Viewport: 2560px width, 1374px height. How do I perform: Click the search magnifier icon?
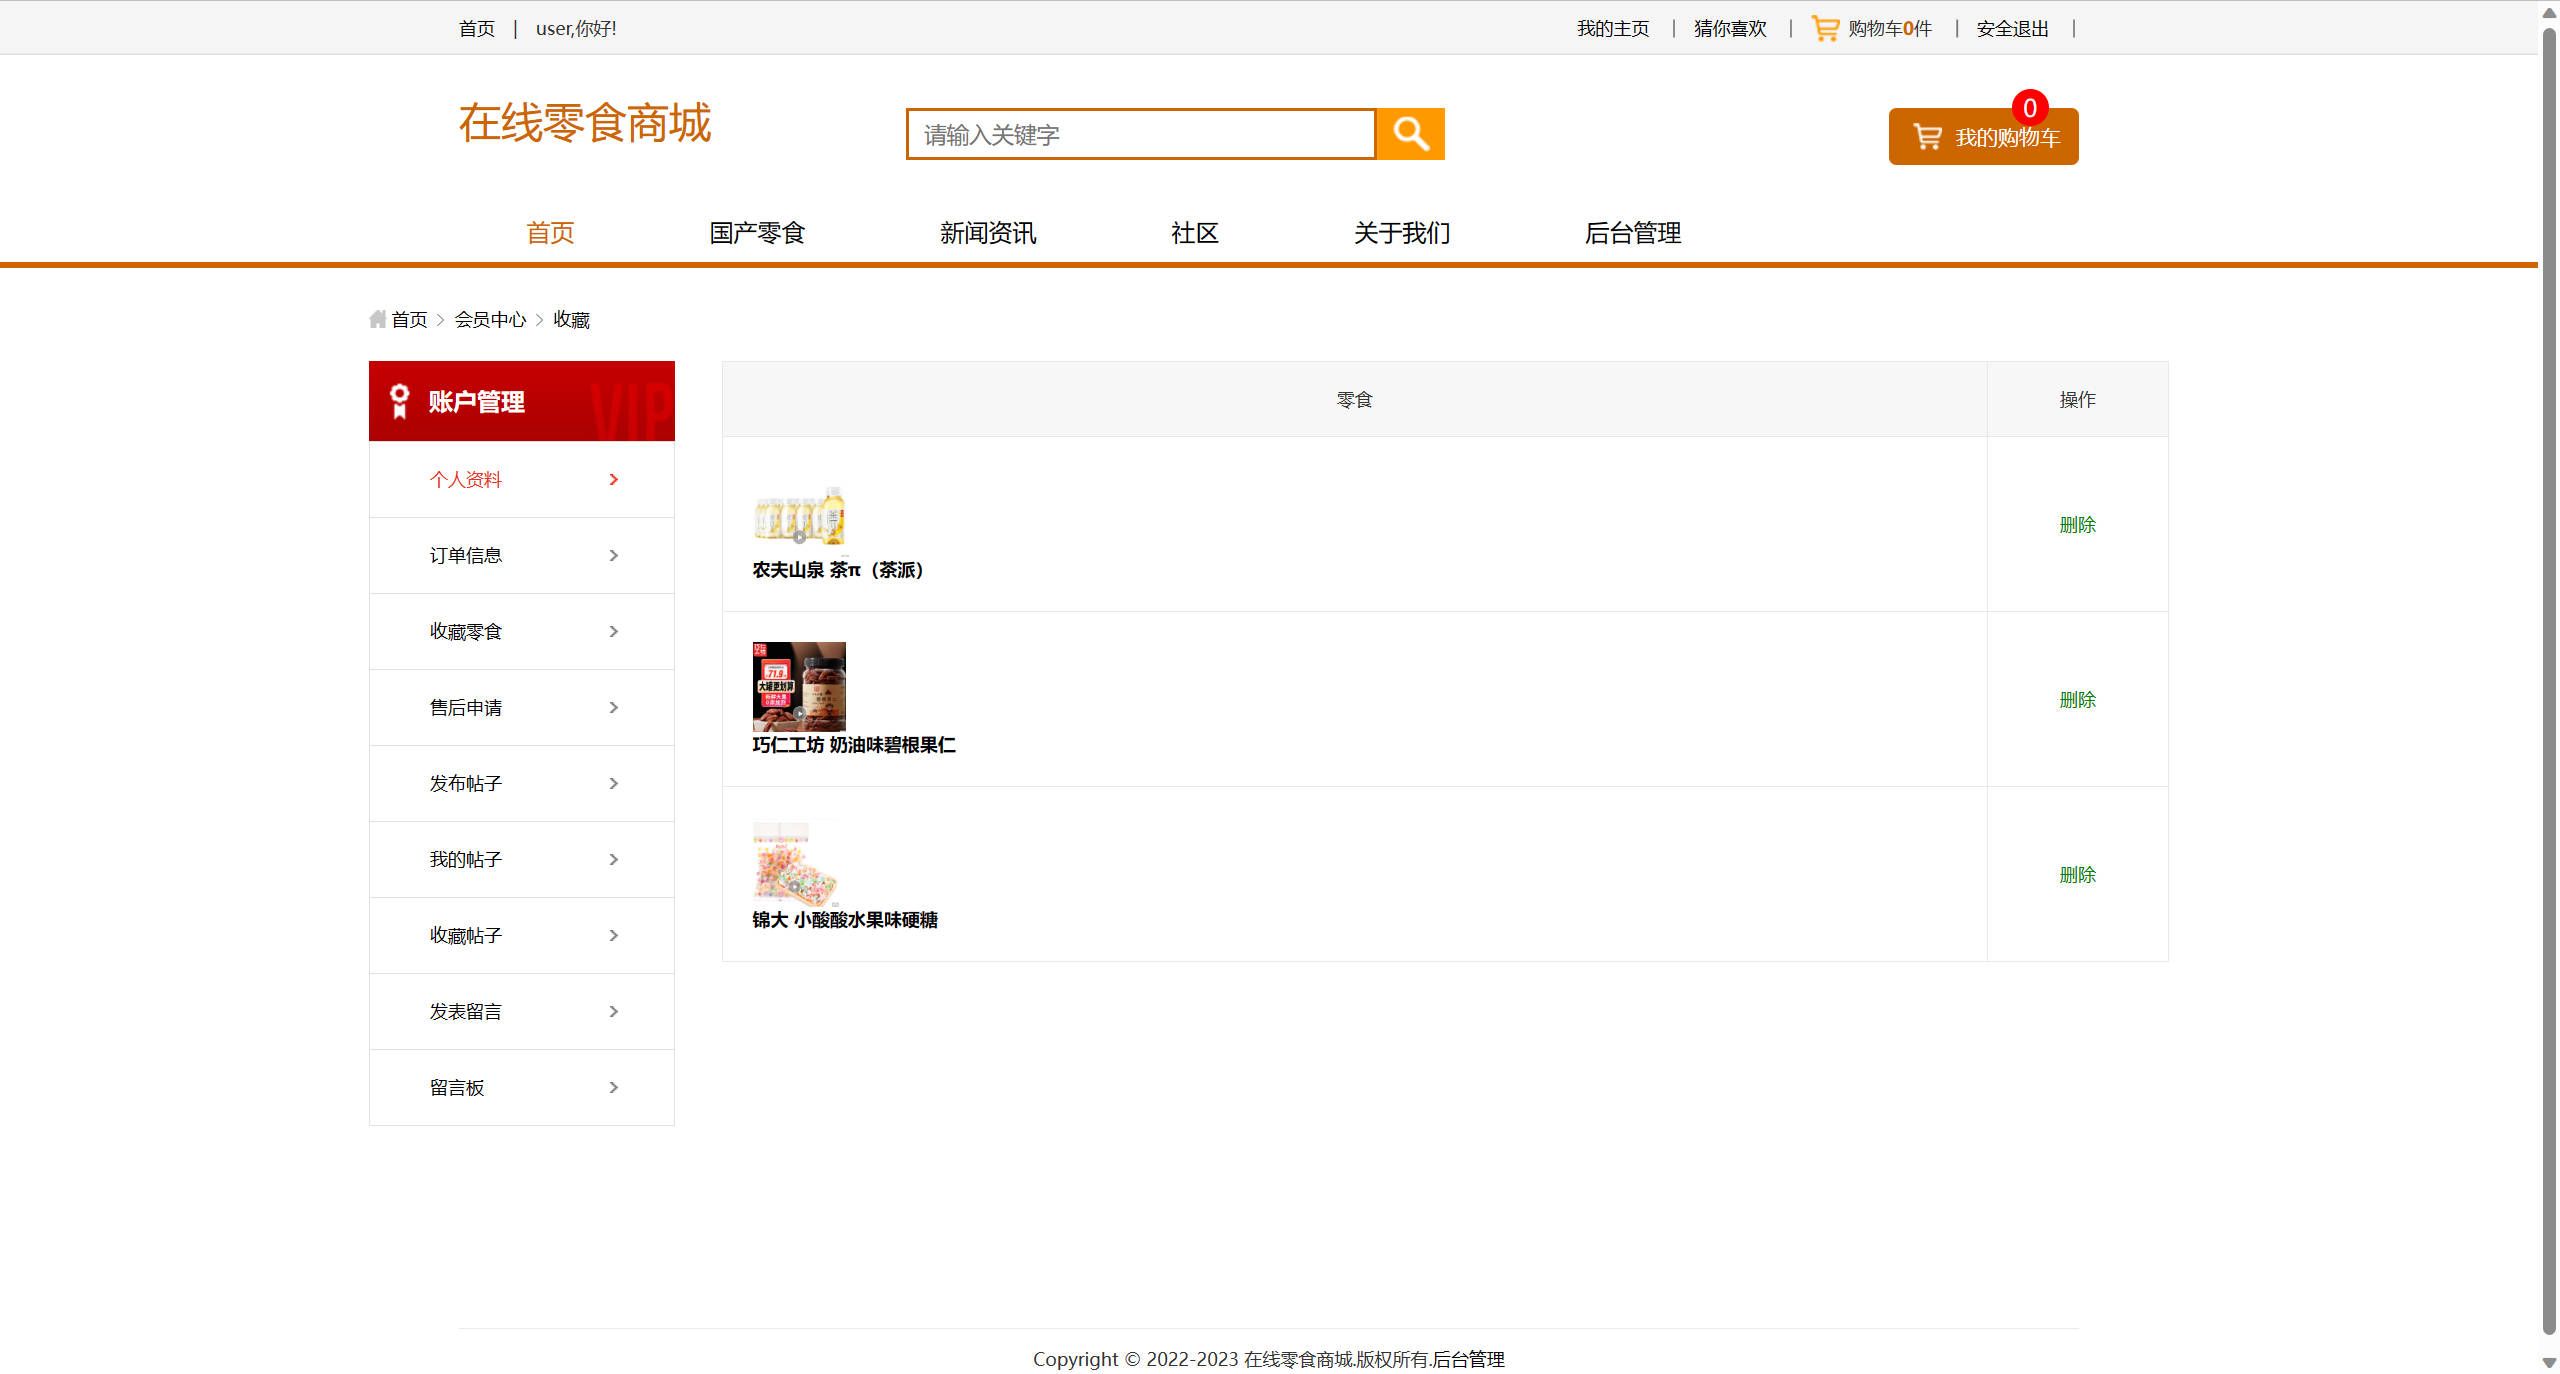[x=1410, y=133]
